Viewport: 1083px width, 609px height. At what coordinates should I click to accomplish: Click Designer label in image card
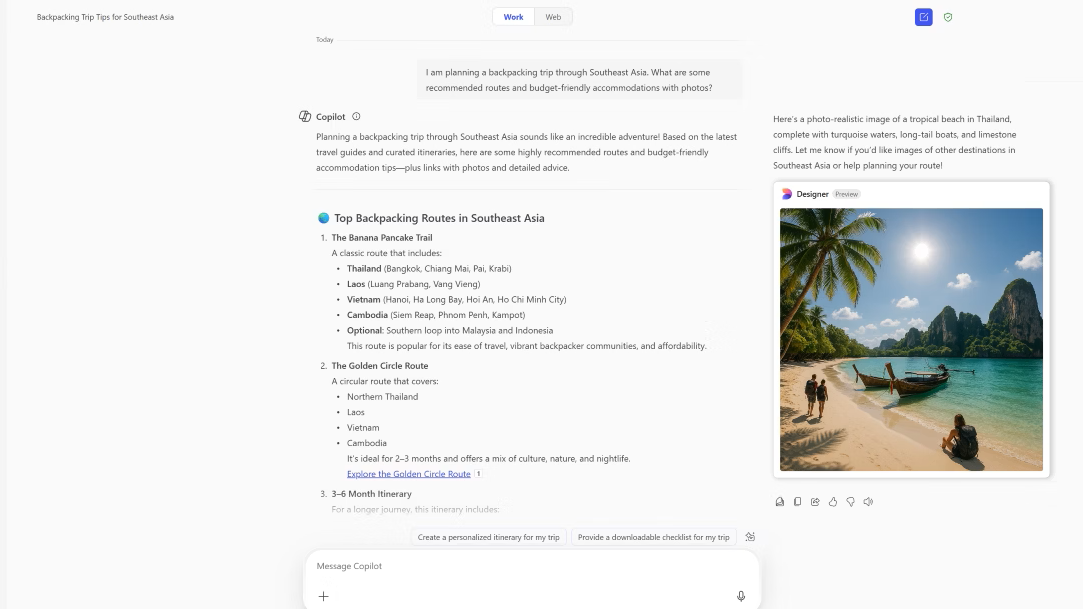[x=812, y=194]
